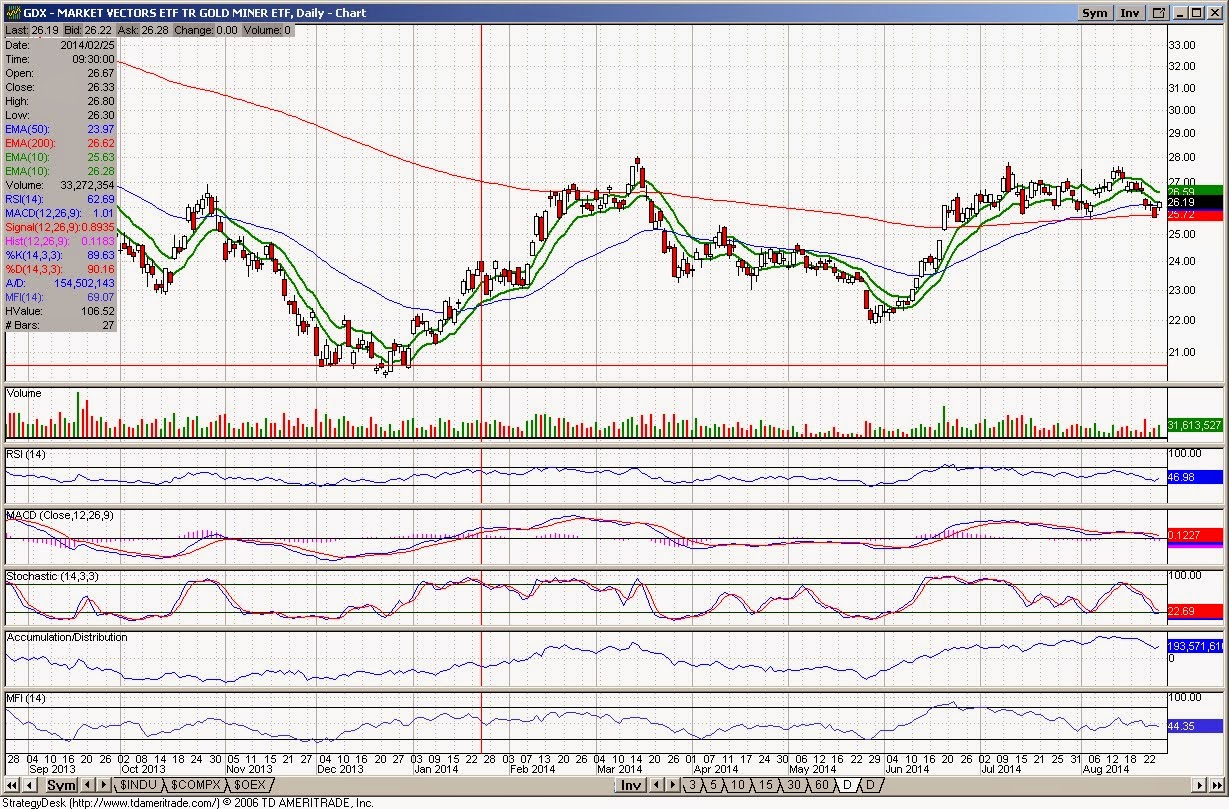Click the HValue 106.52 data row
Image resolution: width=1229 pixels, height=809 pixels.
point(60,311)
